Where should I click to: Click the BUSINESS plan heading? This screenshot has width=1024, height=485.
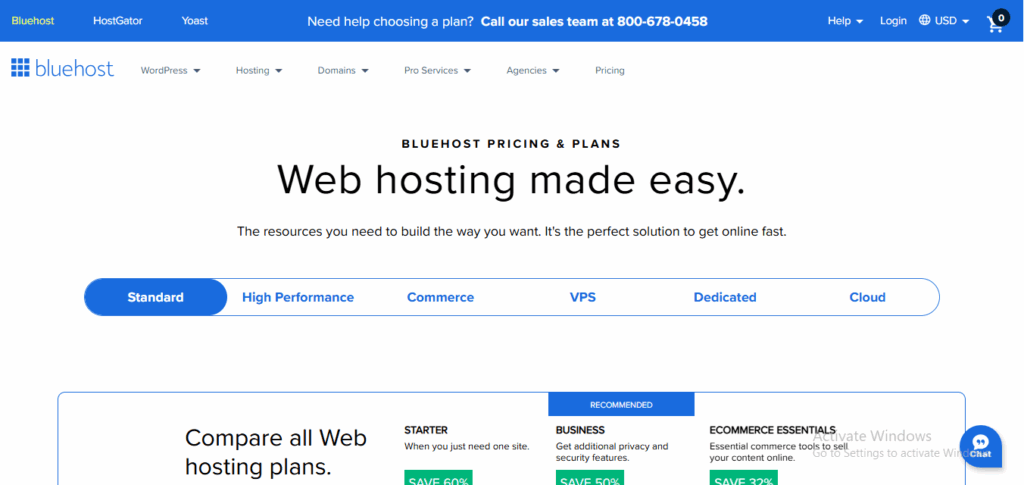[580, 430]
